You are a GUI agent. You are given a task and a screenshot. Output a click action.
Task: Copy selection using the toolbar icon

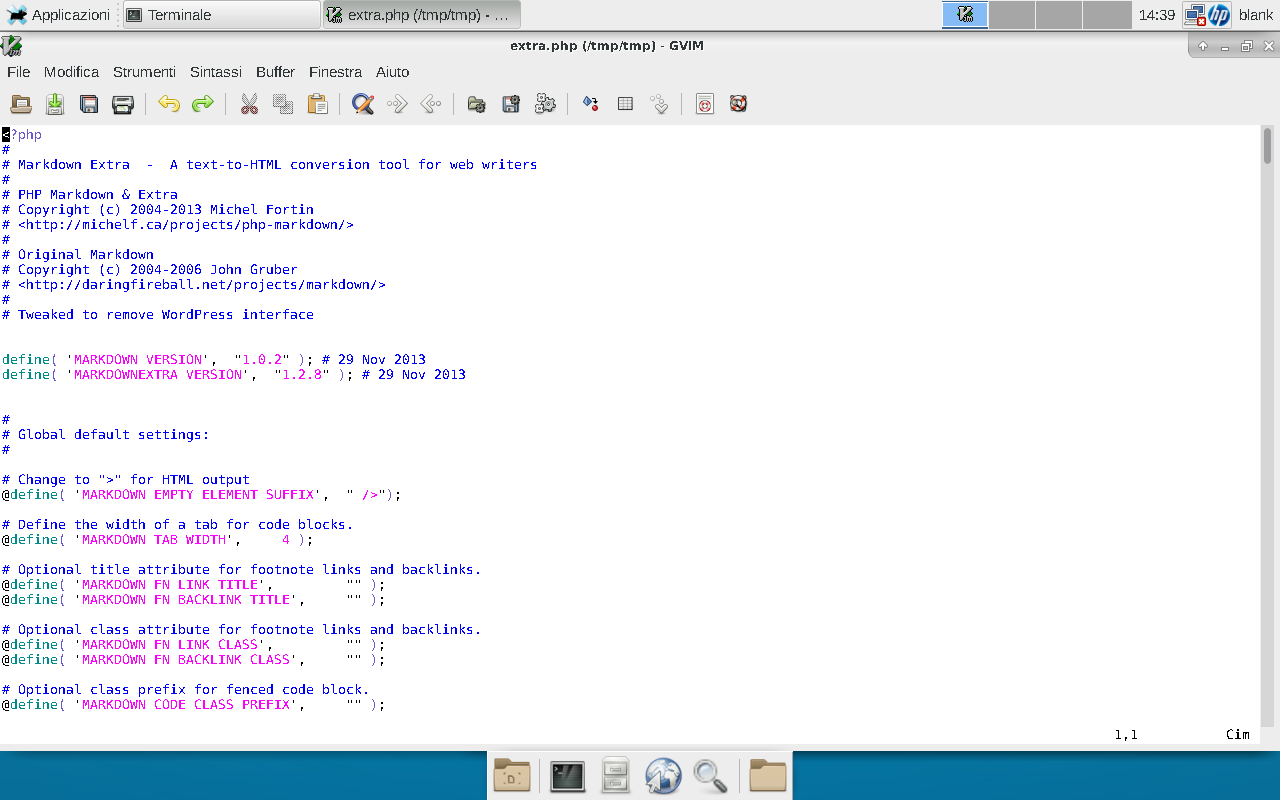(283, 104)
